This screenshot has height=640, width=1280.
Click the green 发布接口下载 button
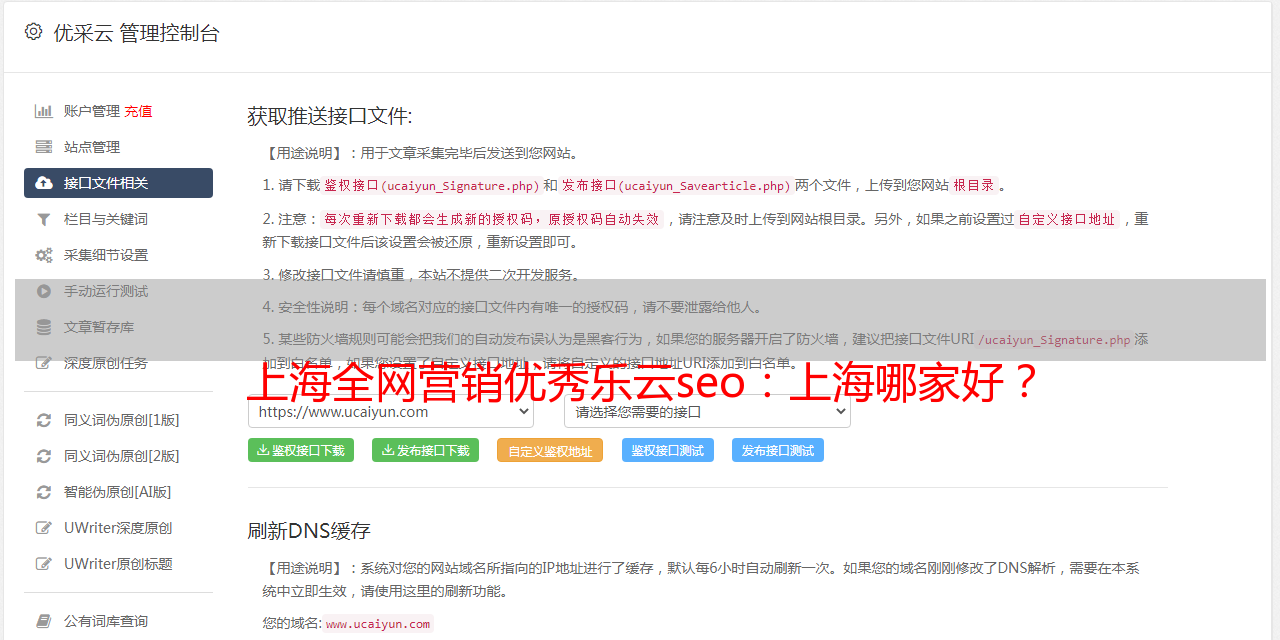point(425,450)
